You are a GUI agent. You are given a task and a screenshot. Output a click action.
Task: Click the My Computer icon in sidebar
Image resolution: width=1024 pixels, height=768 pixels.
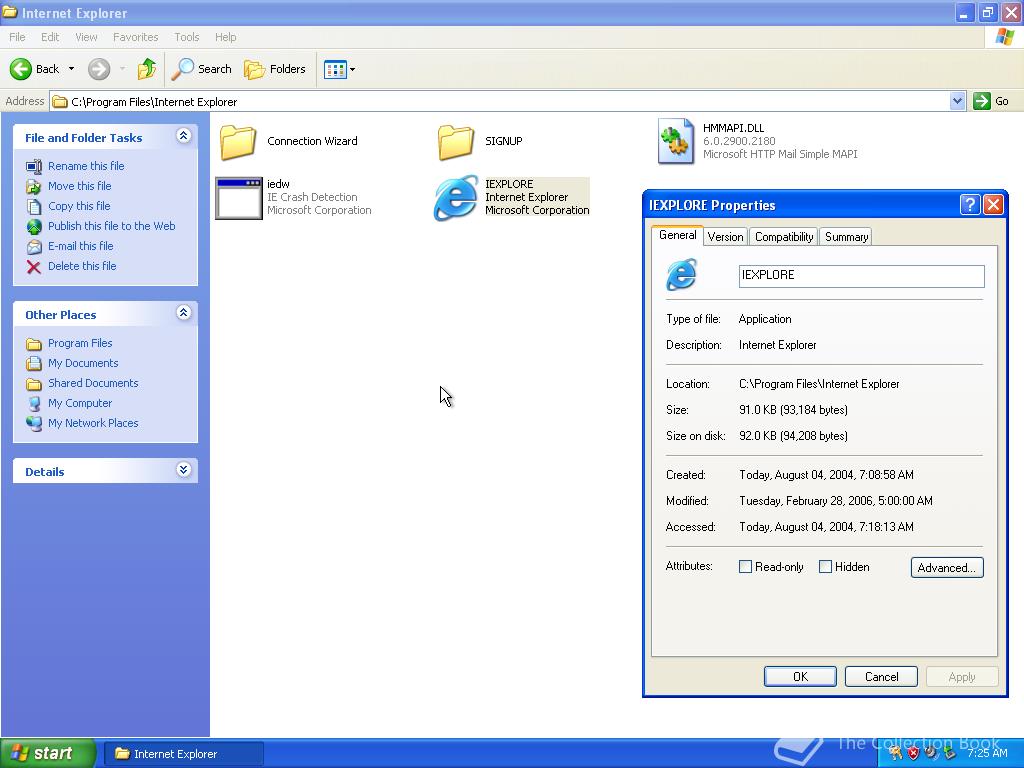pos(34,404)
